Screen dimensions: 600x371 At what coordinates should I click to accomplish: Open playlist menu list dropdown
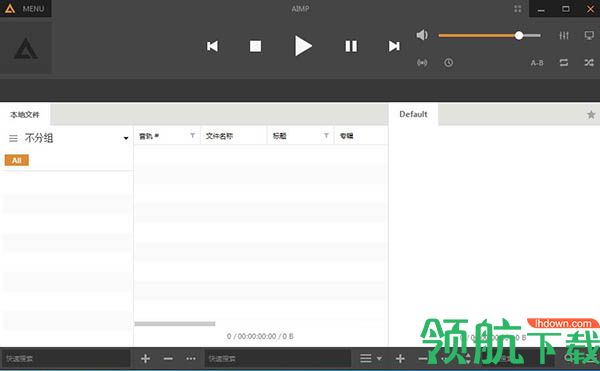370,358
